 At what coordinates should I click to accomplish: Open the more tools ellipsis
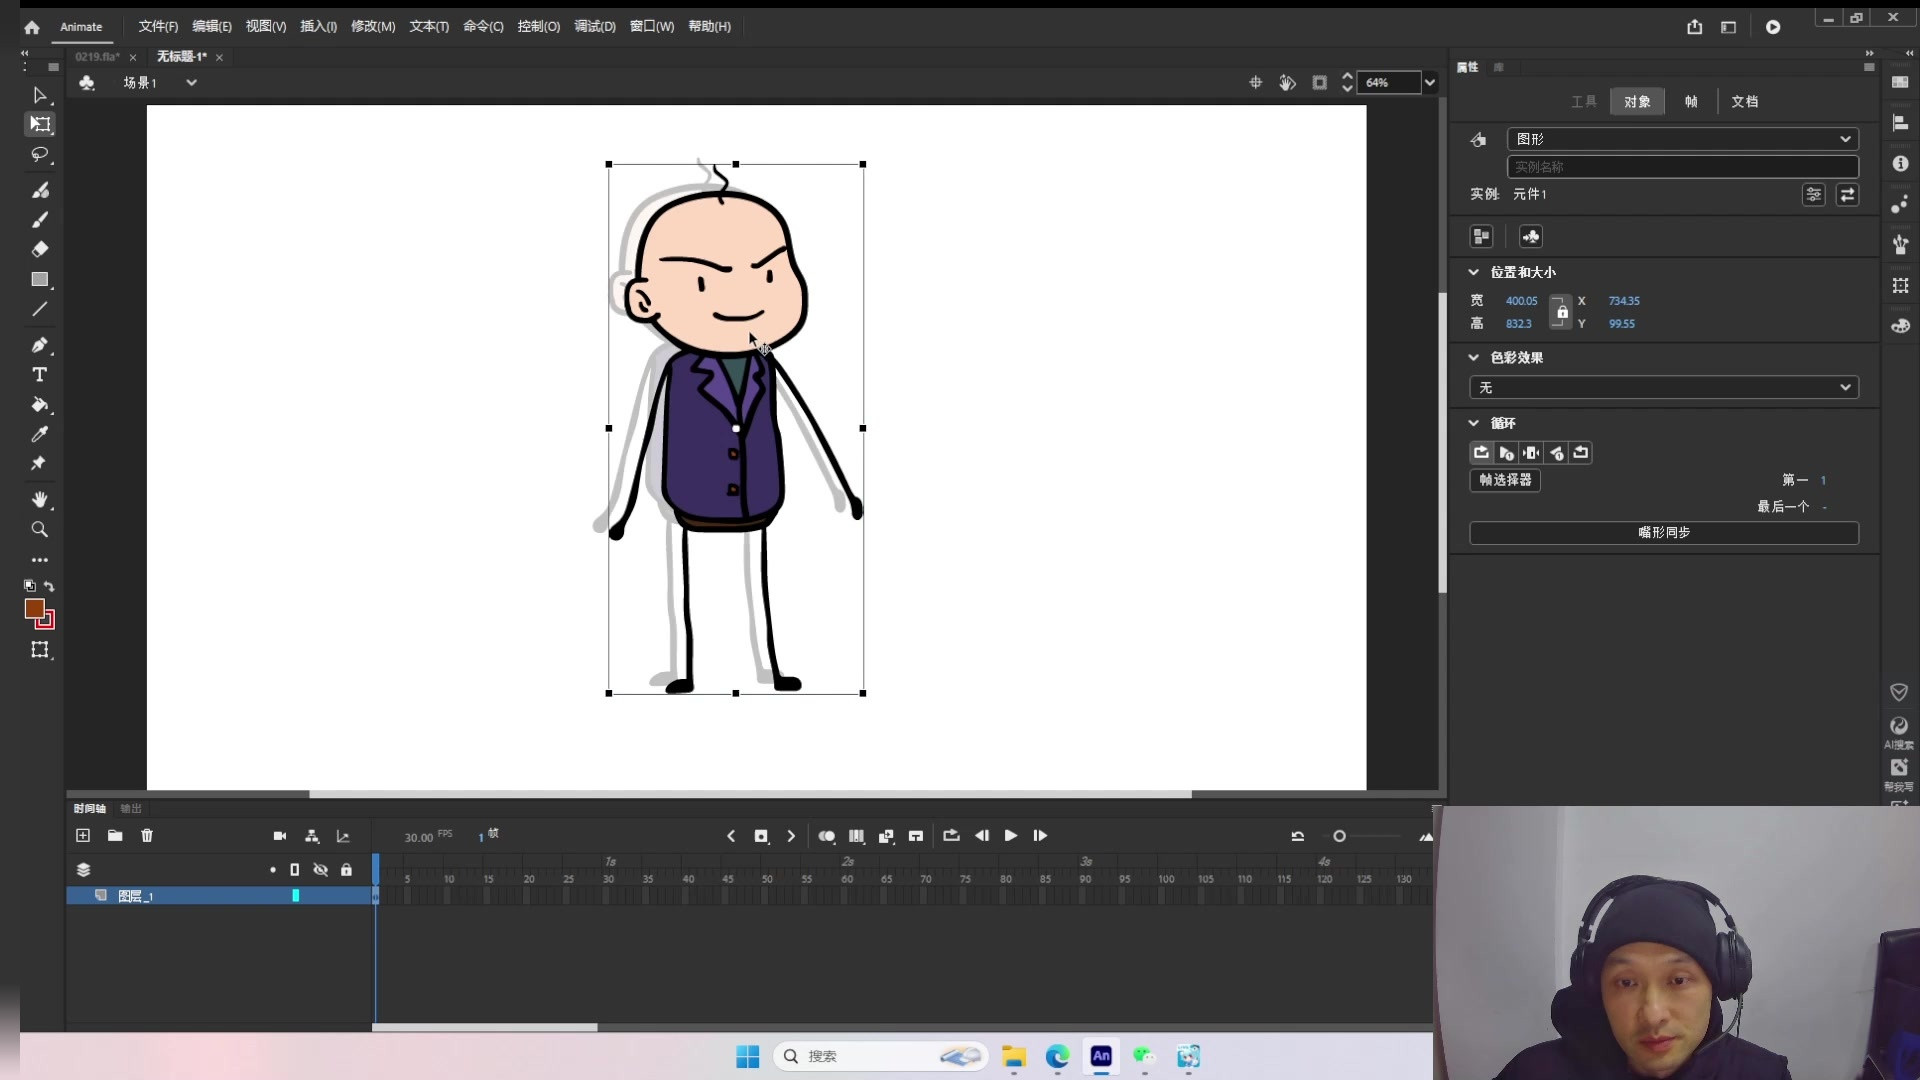(40, 560)
